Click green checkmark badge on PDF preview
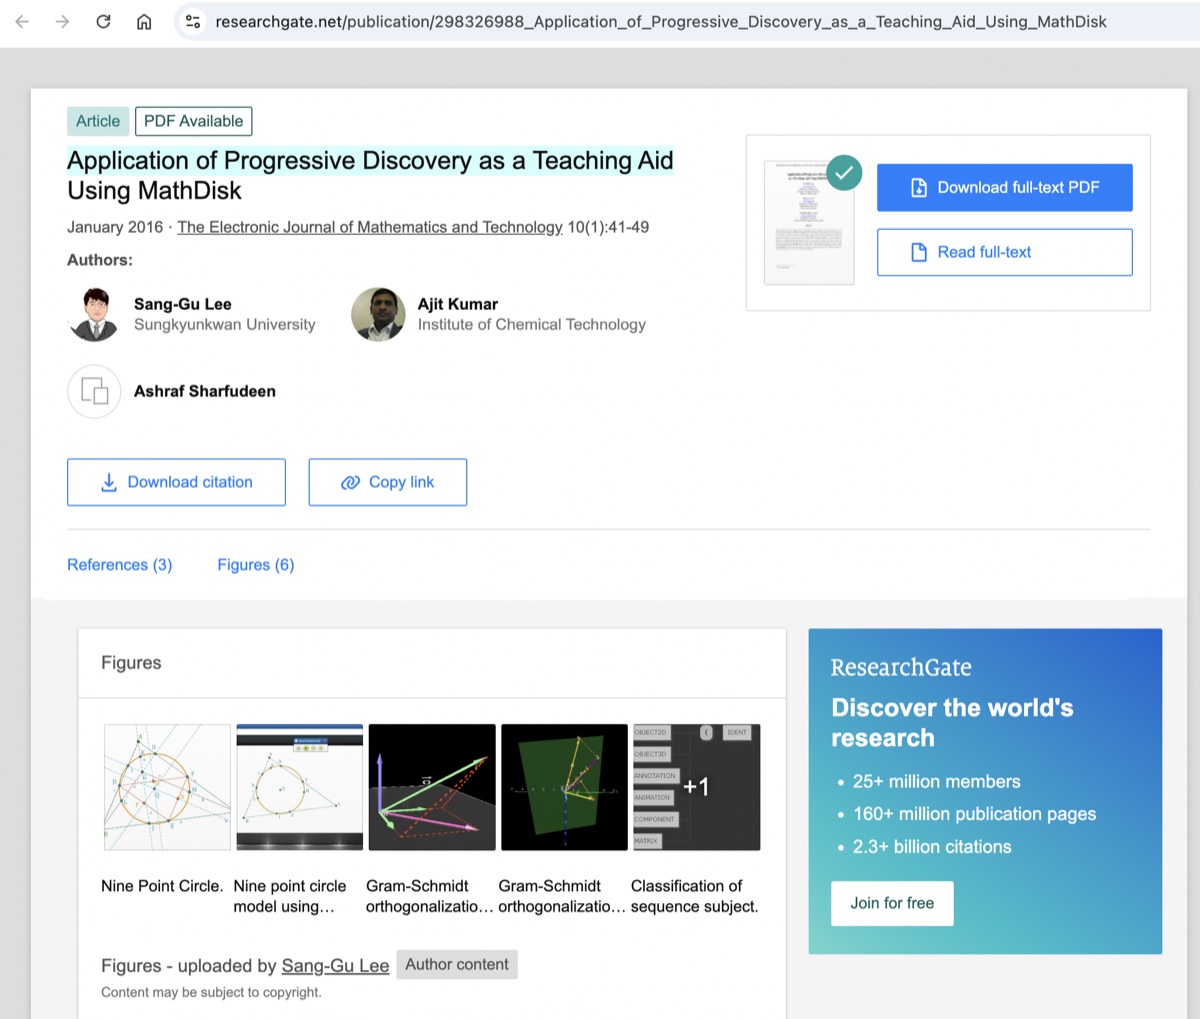Viewport: 1200px width, 1019px height. (844, 173)
